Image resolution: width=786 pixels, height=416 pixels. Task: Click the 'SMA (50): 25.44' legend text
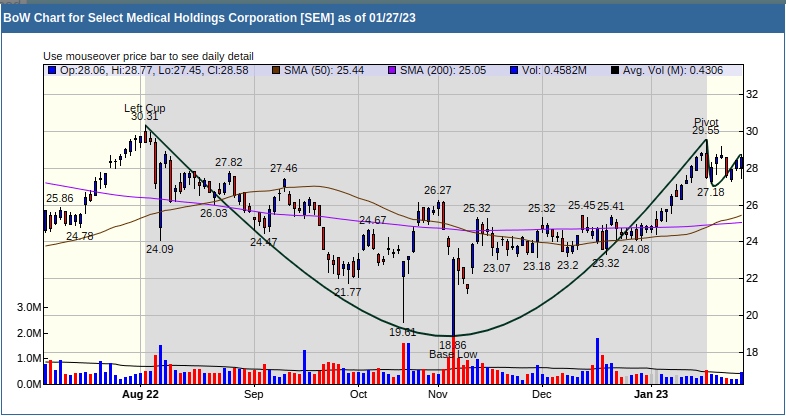324,71
